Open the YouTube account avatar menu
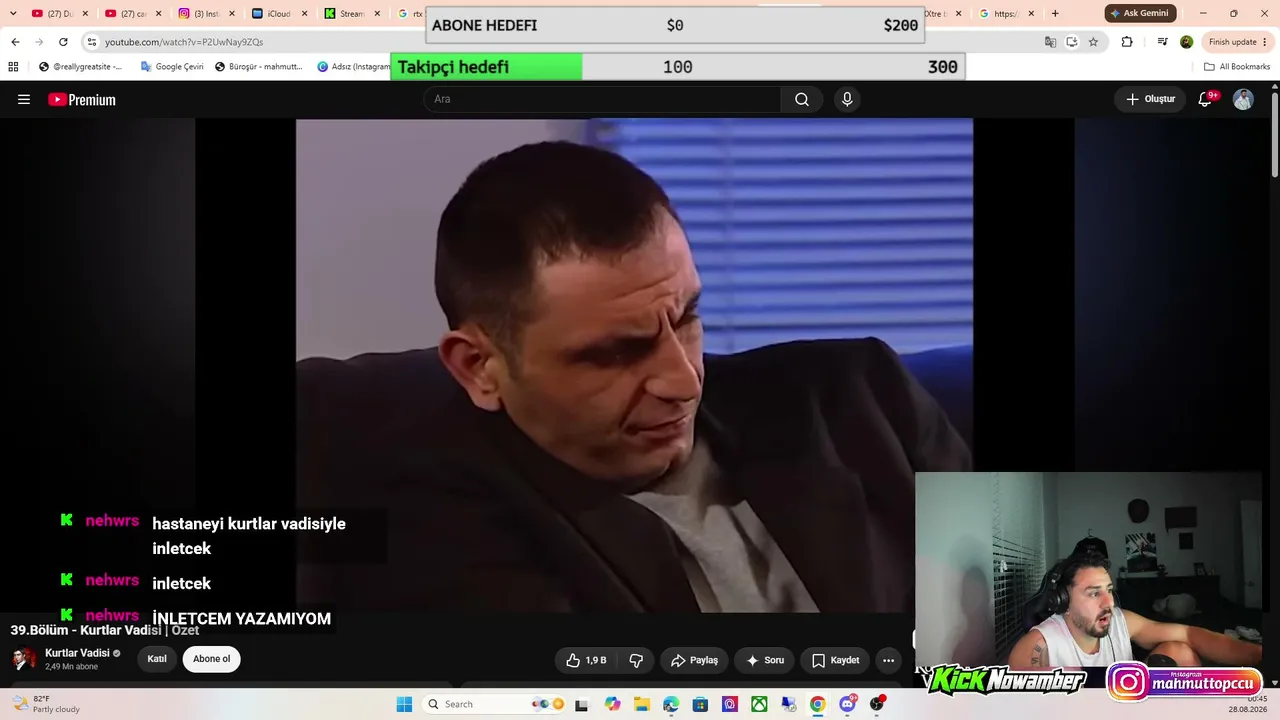Screen dimensions: 1280x720 click(1243, 99)
